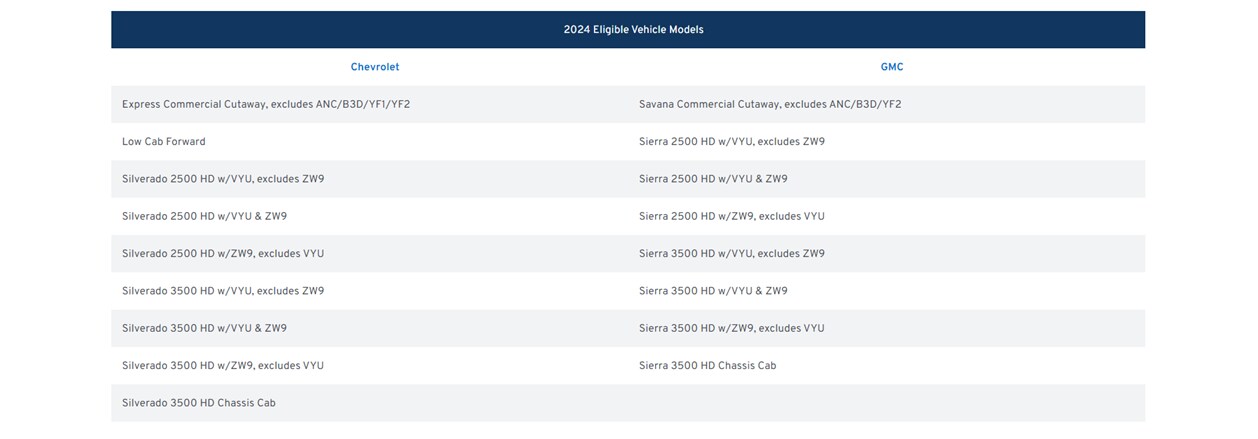Viewport: 1258px width, 439px height.
Task: Click Sierra 3500 HD Chassis Cab
Action: (708, 366)
